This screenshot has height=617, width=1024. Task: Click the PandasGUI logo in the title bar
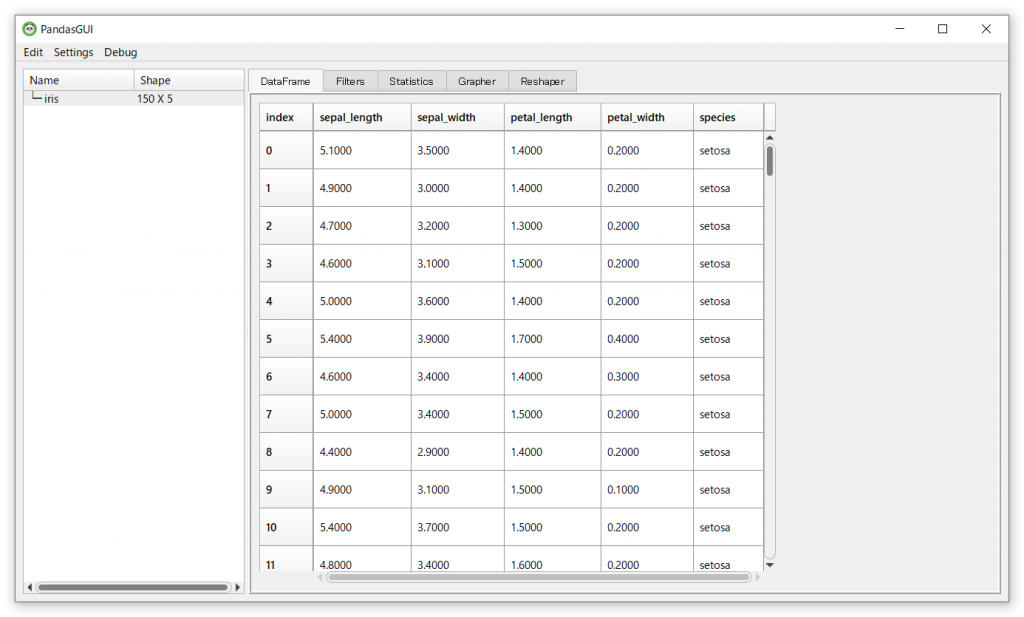tap(30, 29)
